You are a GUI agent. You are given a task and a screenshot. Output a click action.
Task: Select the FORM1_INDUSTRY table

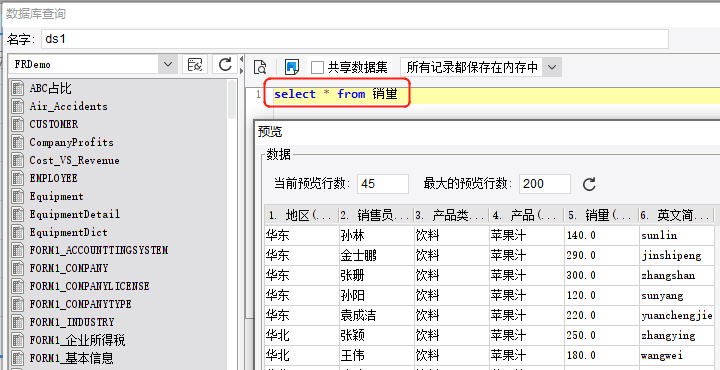click(x=72, y=322)
